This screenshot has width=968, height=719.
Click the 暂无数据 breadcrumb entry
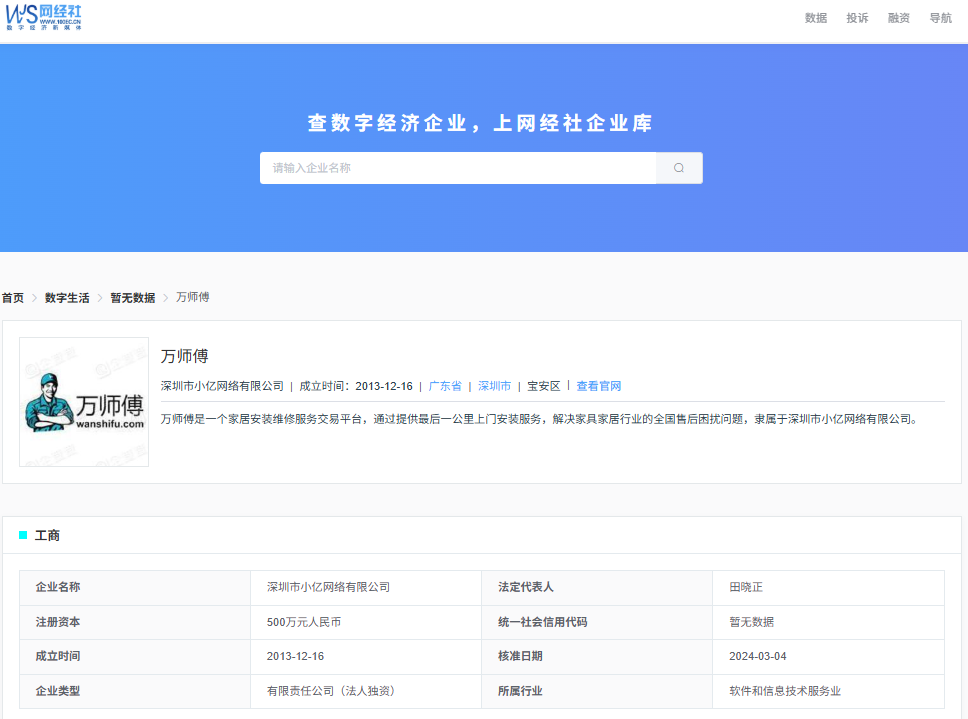131,297
